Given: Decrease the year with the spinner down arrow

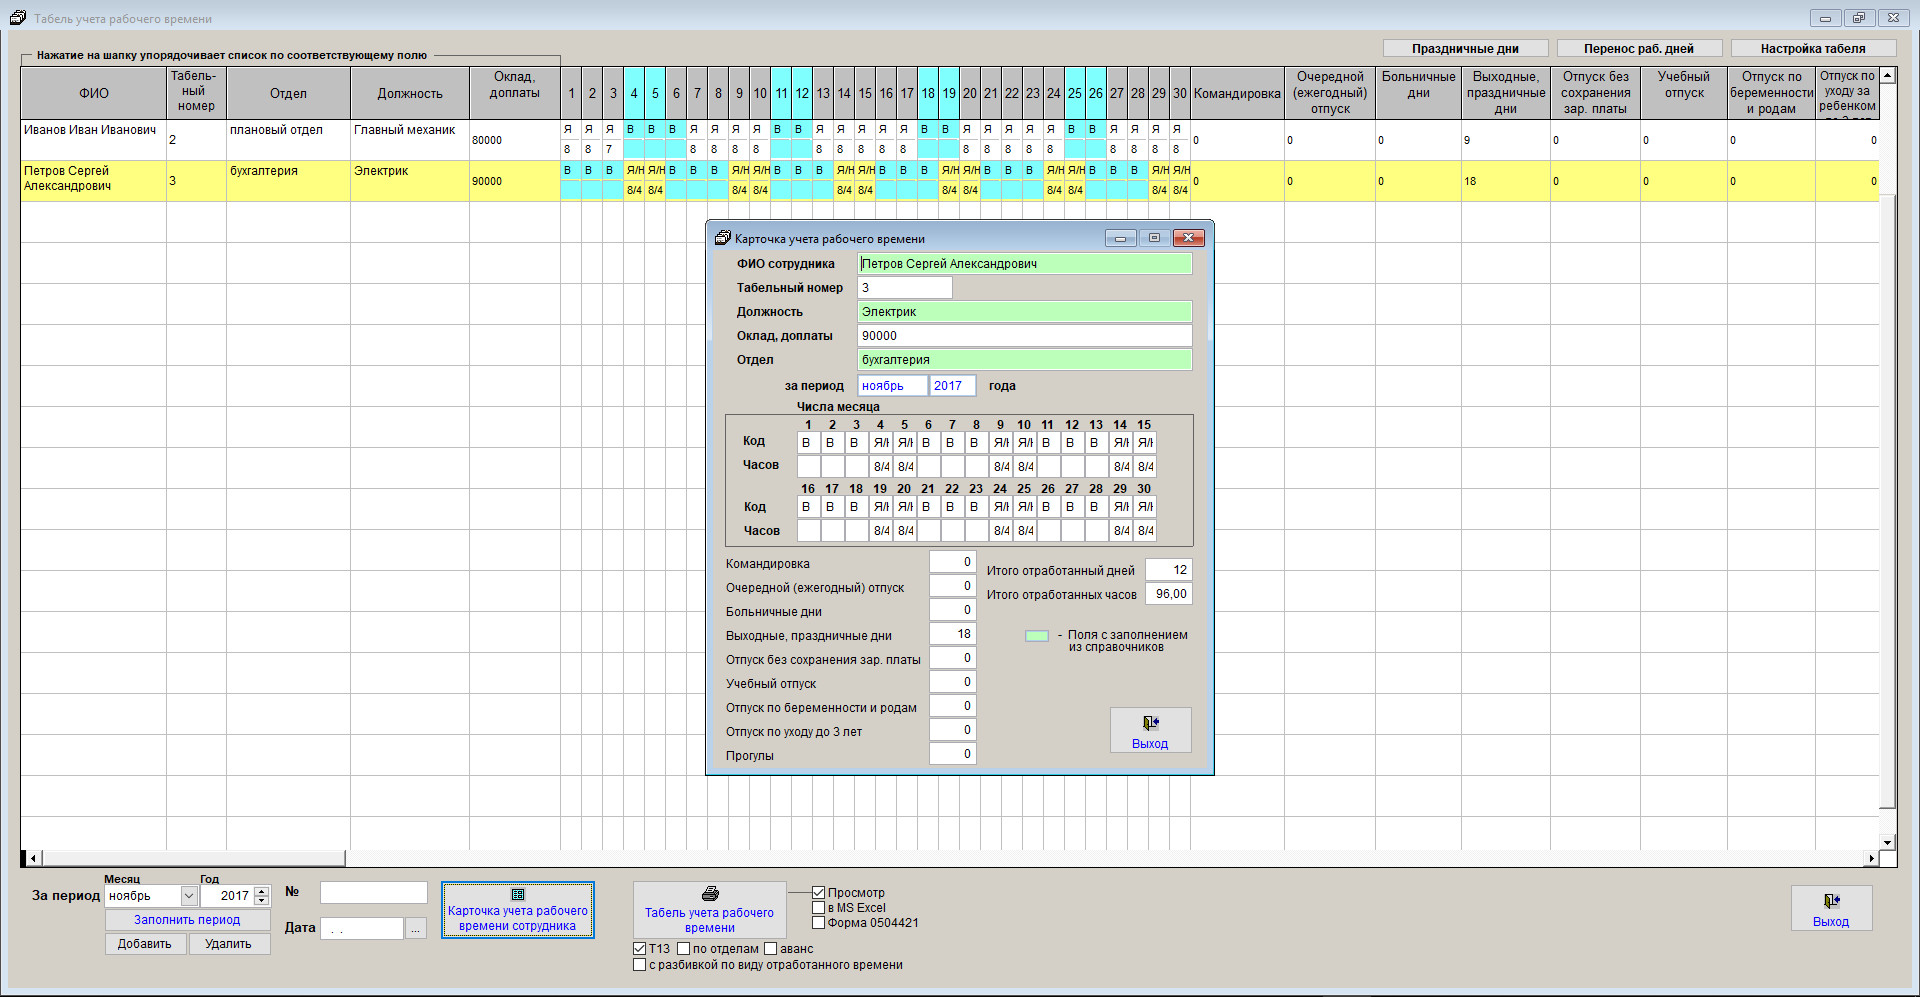Looking at the screenshot, I should click(x=262, y=901).
